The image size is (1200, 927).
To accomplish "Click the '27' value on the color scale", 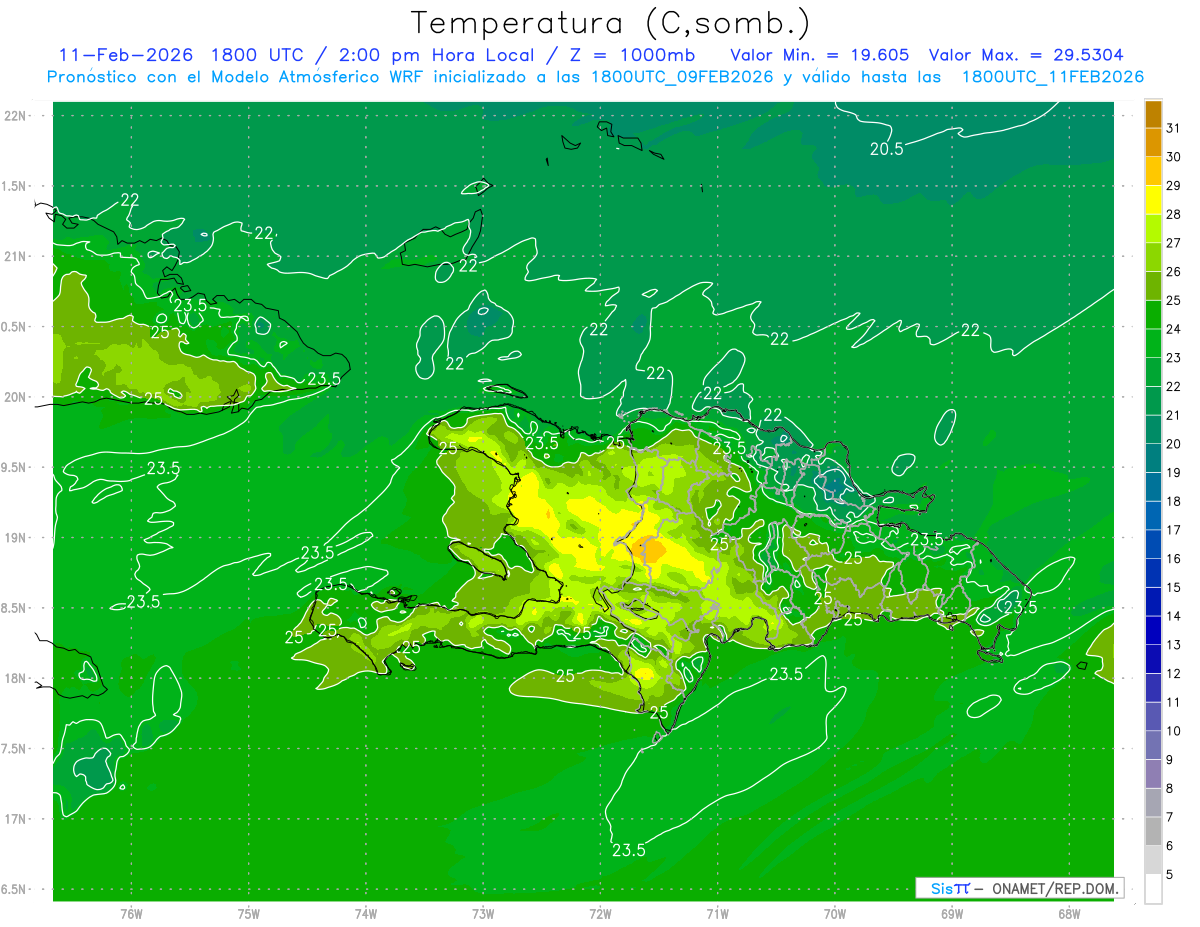I will tap(1174, 243).
